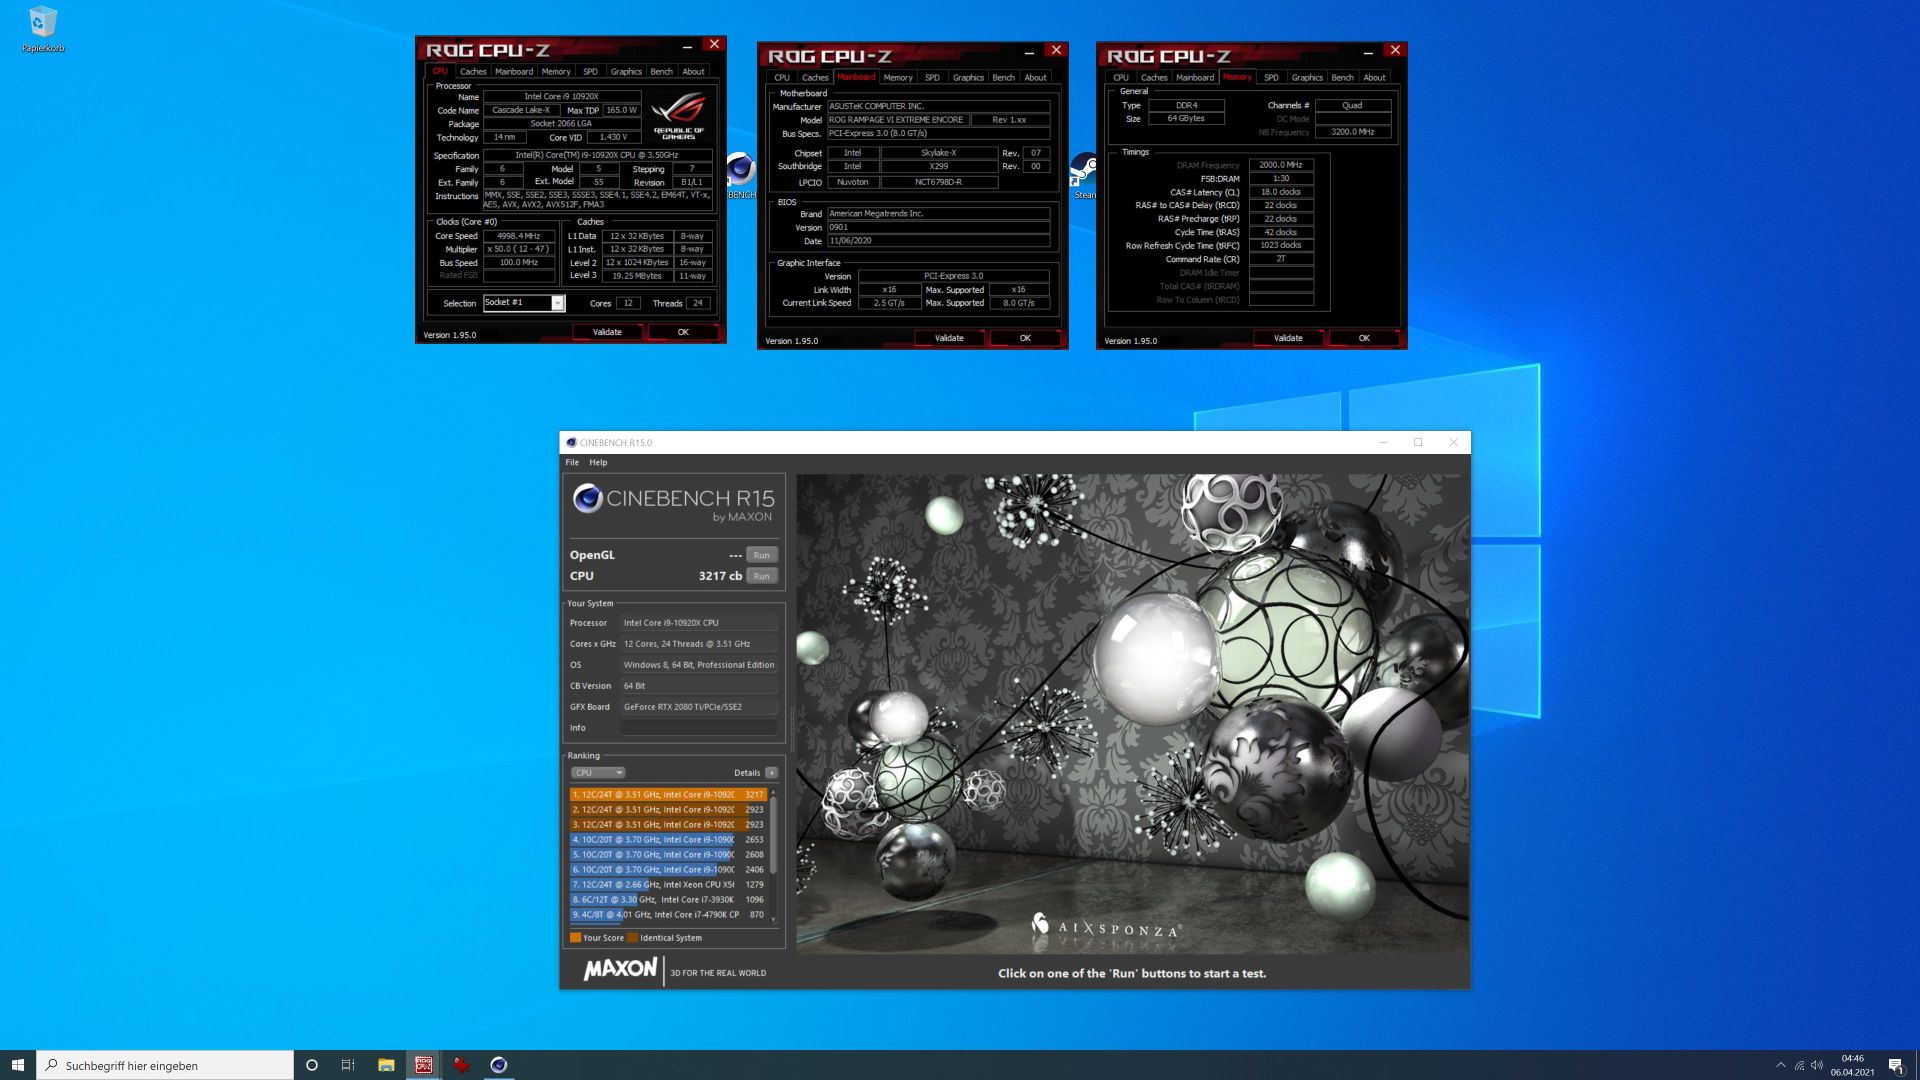Open the CPU ranking dropdown
Screen dimensions: 1920x1080
(598, 773)
